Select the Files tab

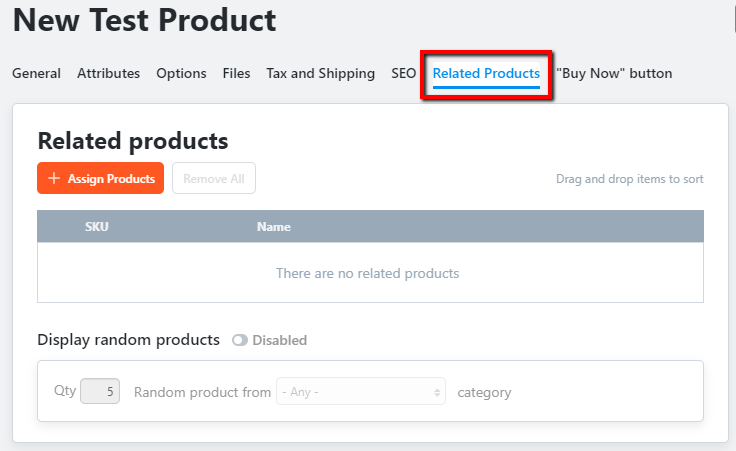pyautogui.click(x=236, y=73)
